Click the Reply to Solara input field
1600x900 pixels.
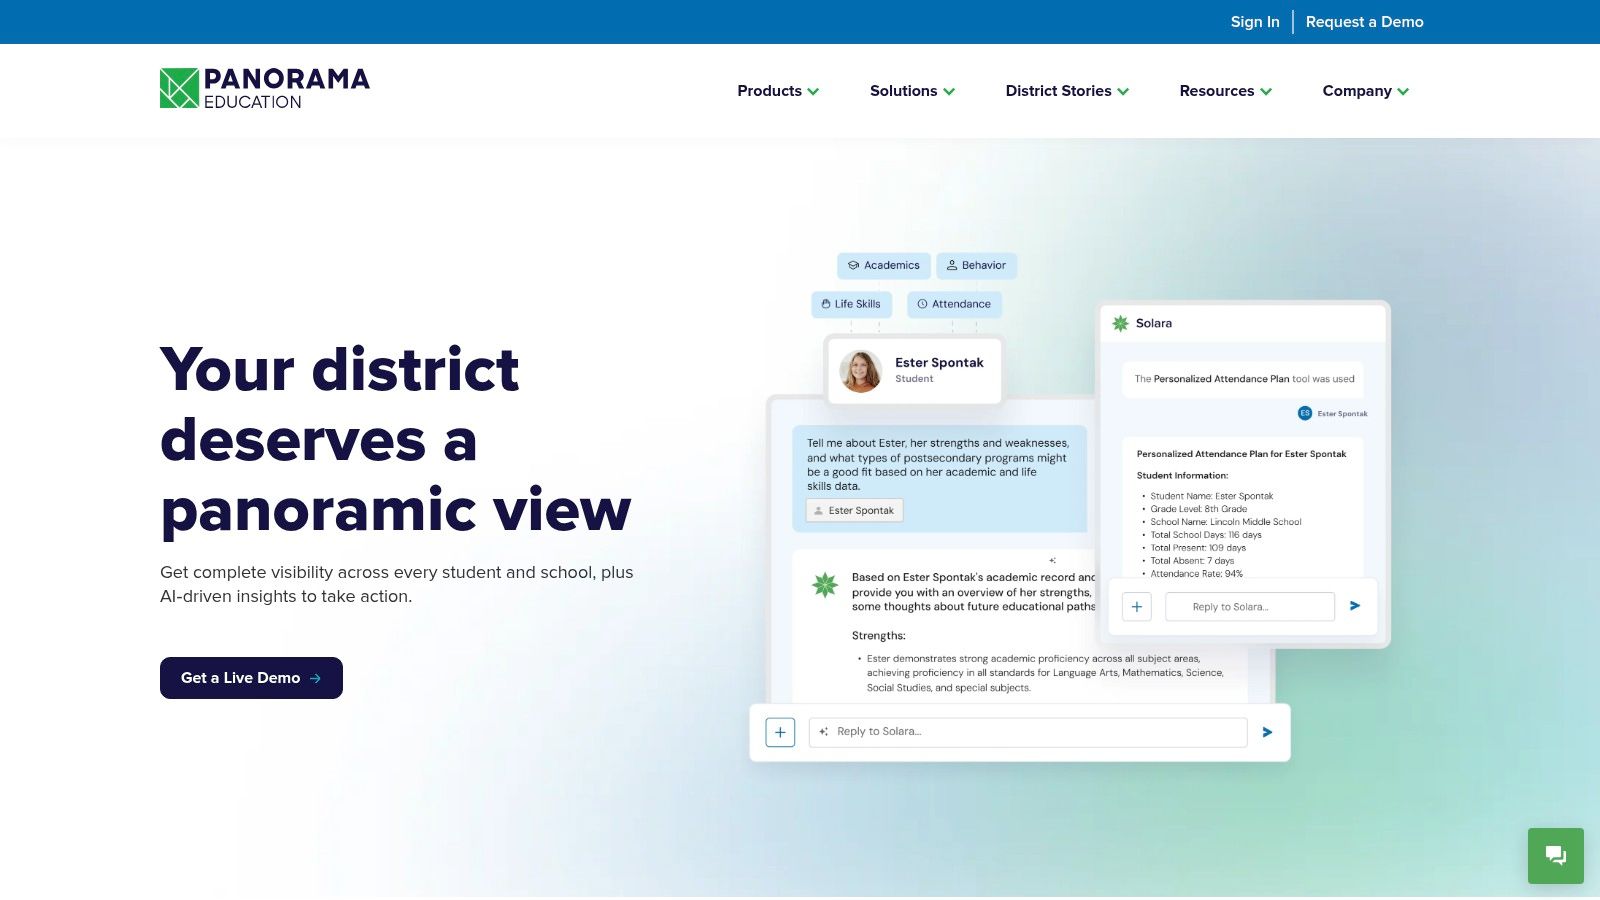tap(1027, 731)
